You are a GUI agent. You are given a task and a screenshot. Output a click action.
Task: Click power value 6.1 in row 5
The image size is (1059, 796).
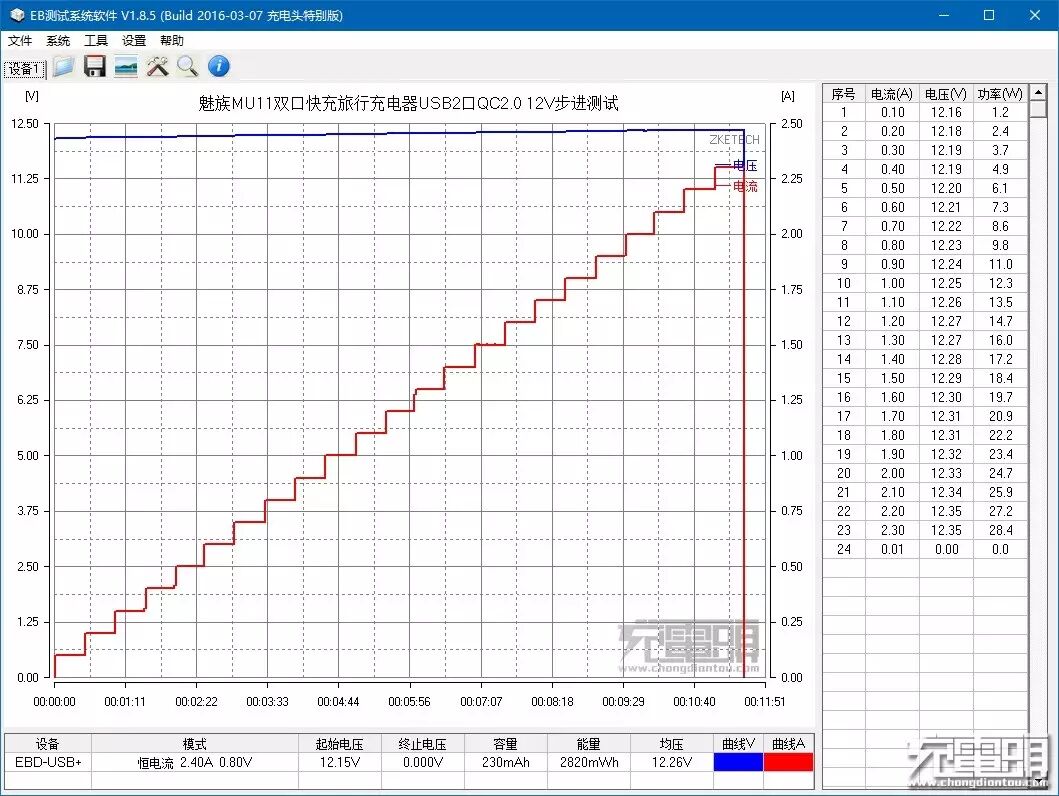(1000, 188)
